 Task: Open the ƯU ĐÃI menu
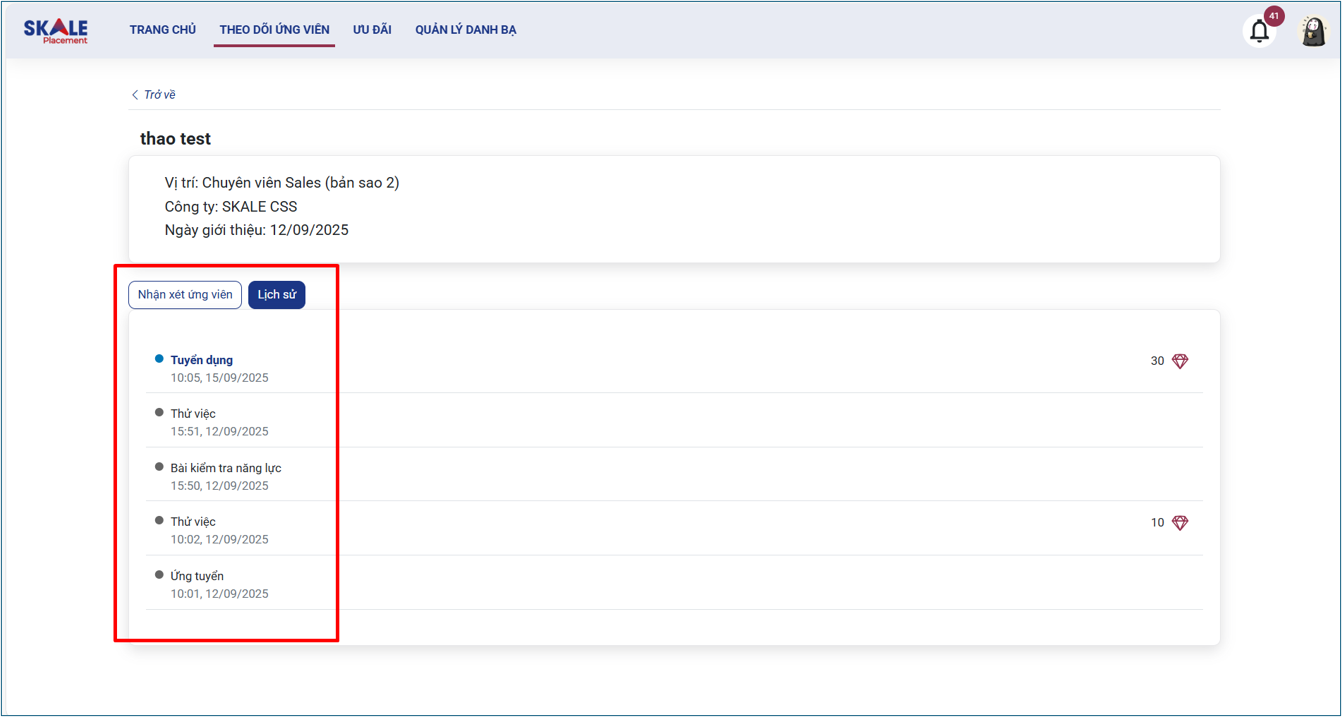[x=372, y=30]
